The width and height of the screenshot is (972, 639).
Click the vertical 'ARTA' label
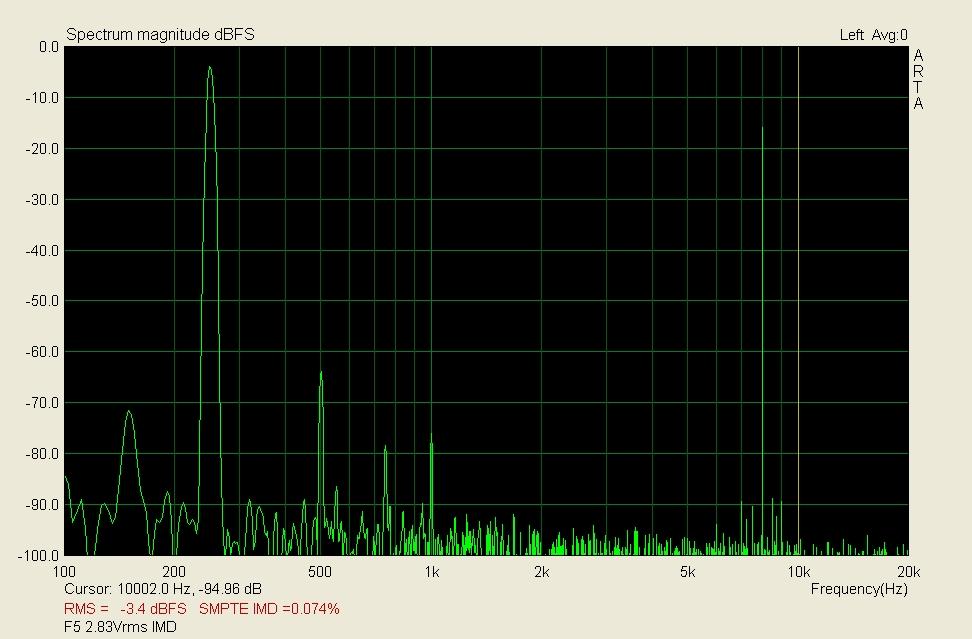918,80
